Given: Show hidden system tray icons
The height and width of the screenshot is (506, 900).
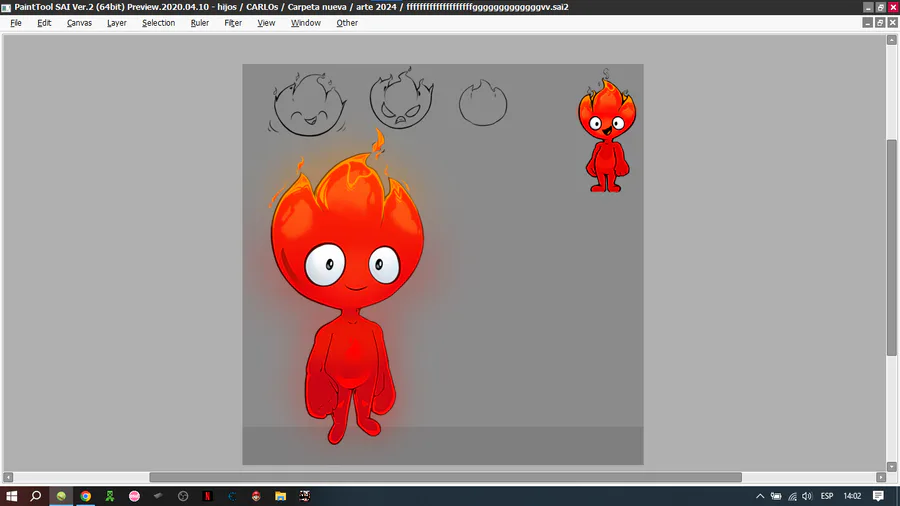Looking at the screenshot, I should pos(760,496).
